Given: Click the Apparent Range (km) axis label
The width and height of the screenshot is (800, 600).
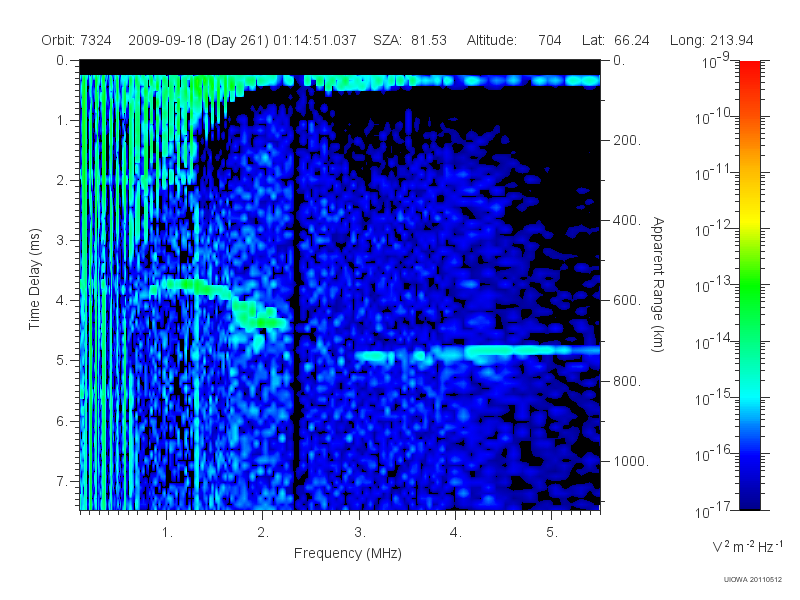Looking at the screenshot, I should 658,284.
